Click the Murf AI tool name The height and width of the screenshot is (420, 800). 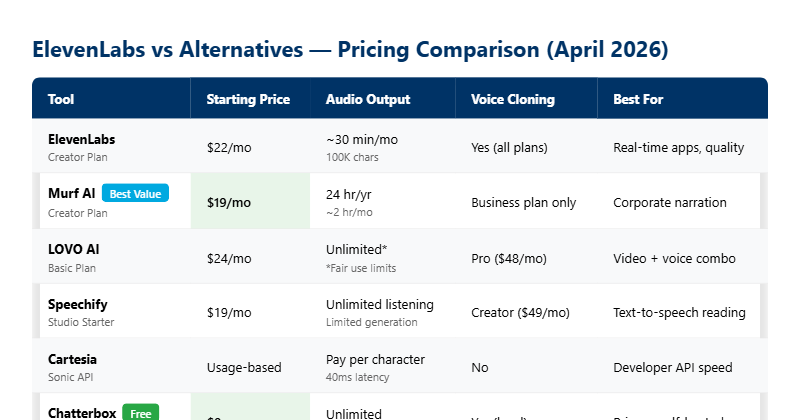tap(70, 194)
